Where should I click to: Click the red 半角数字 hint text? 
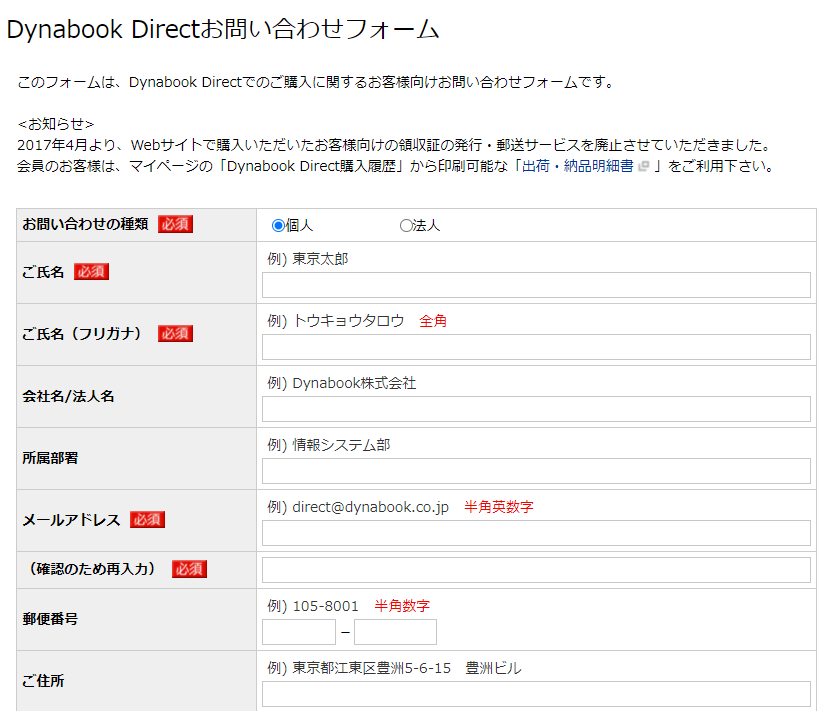point(402,606)
